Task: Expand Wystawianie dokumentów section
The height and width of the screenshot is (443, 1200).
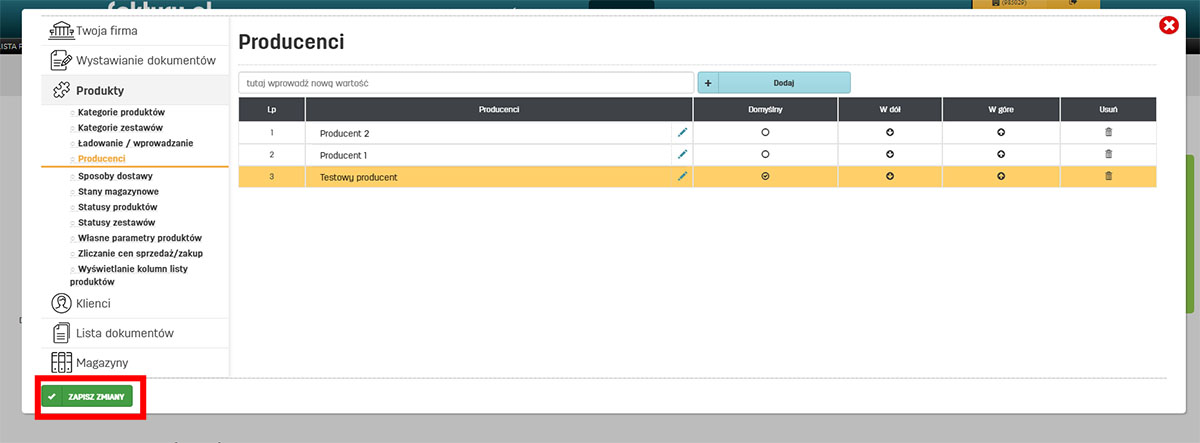Action: pos(145,60)
